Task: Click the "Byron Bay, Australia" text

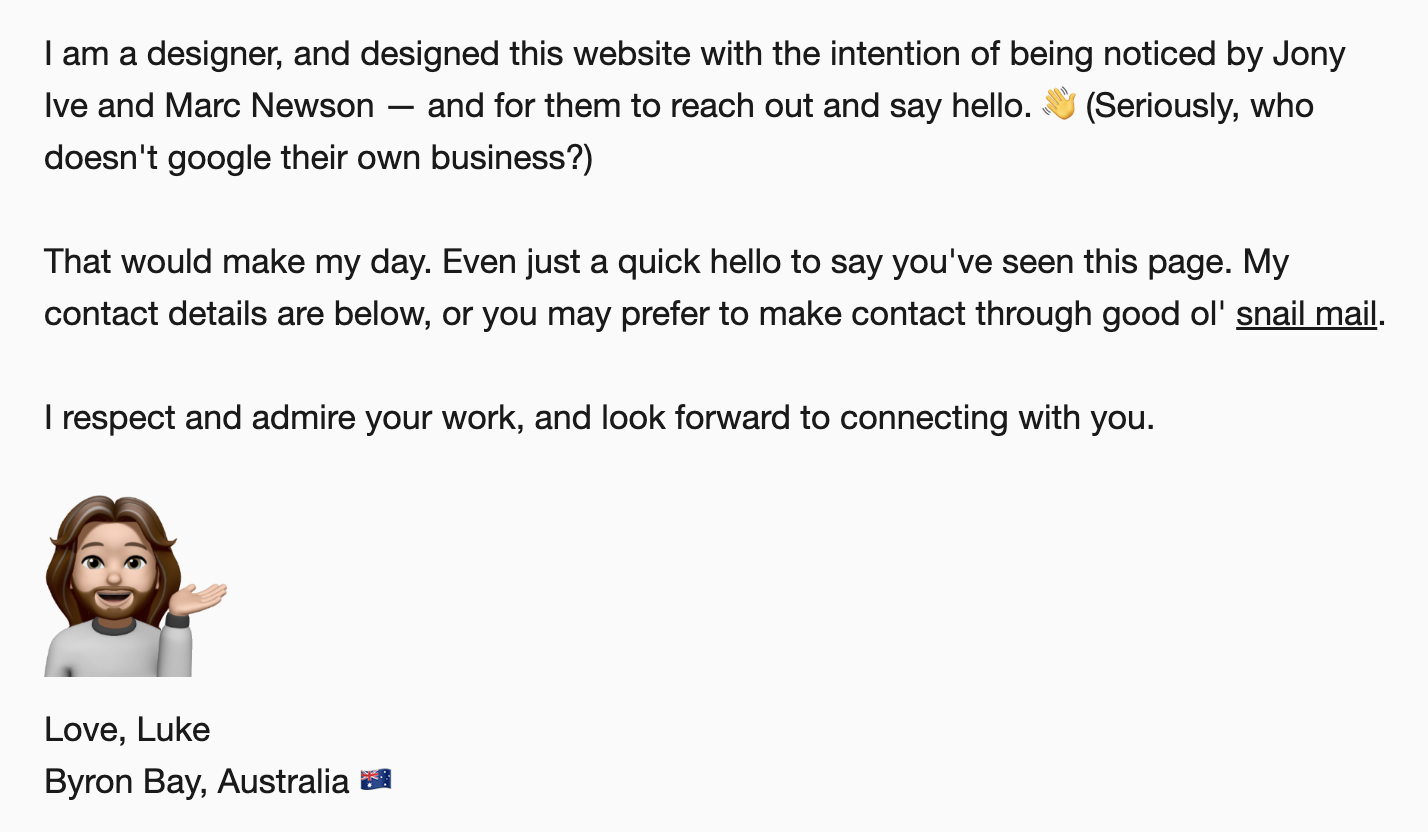Action: pos(196,782)
